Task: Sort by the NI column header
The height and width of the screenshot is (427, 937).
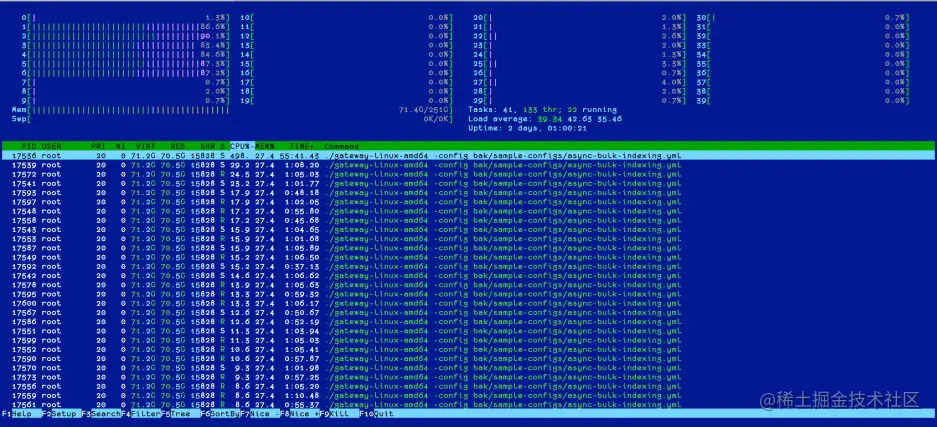Action: point(121,146)
